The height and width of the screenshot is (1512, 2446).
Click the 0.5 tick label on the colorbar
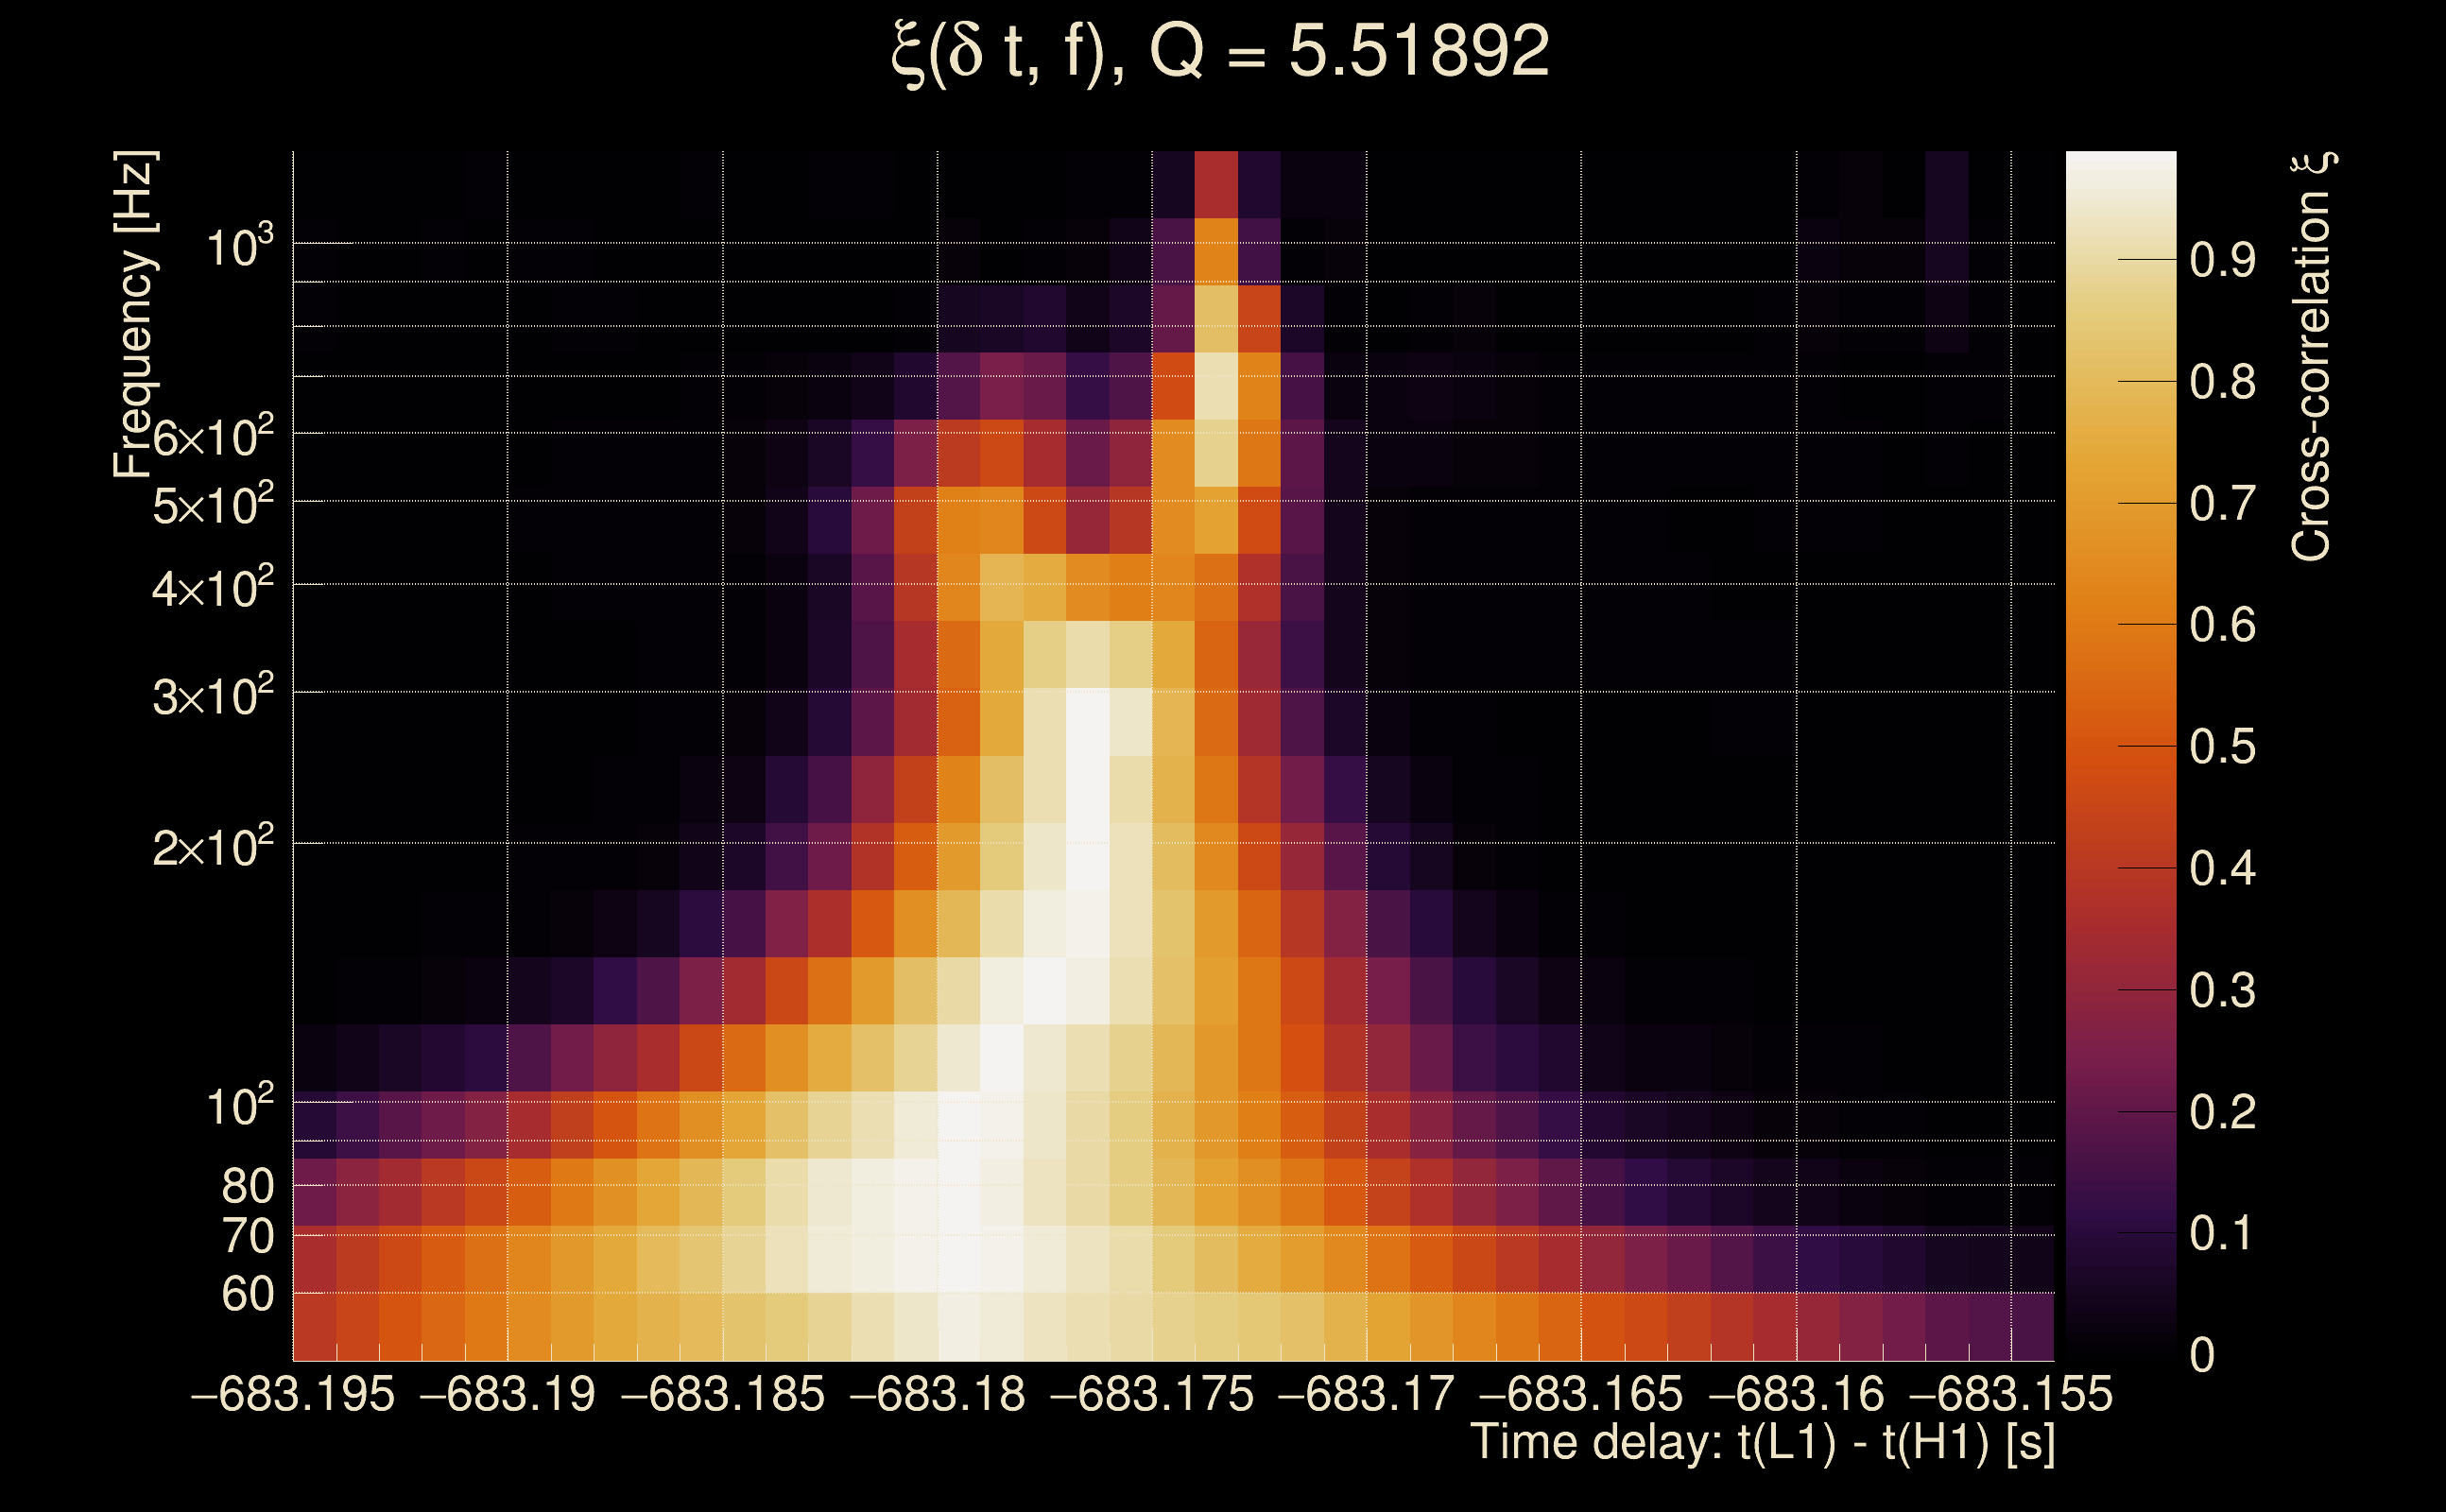click(2222, 747)
